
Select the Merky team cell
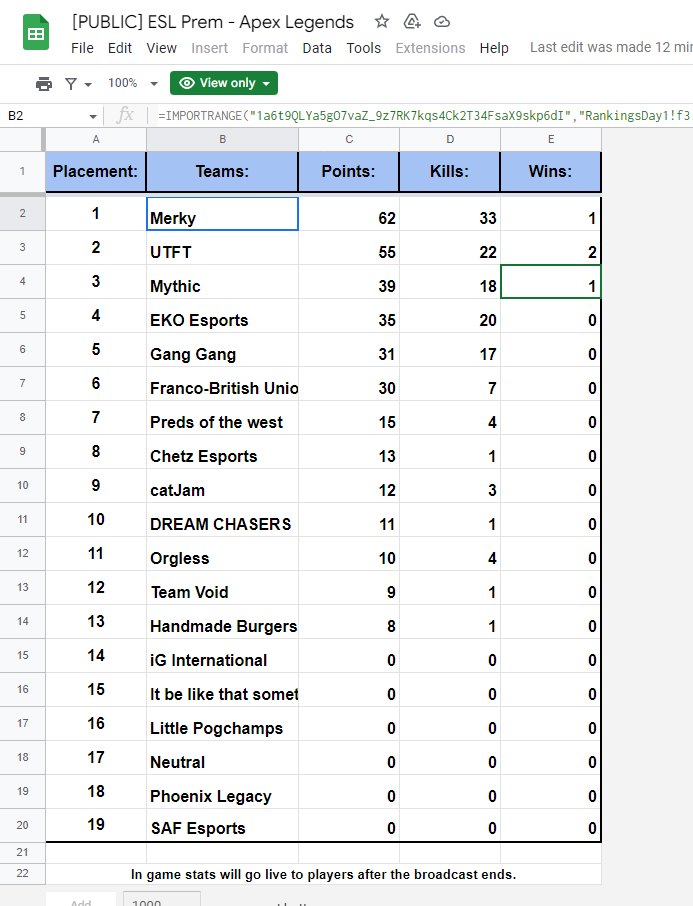coord(223,214)
